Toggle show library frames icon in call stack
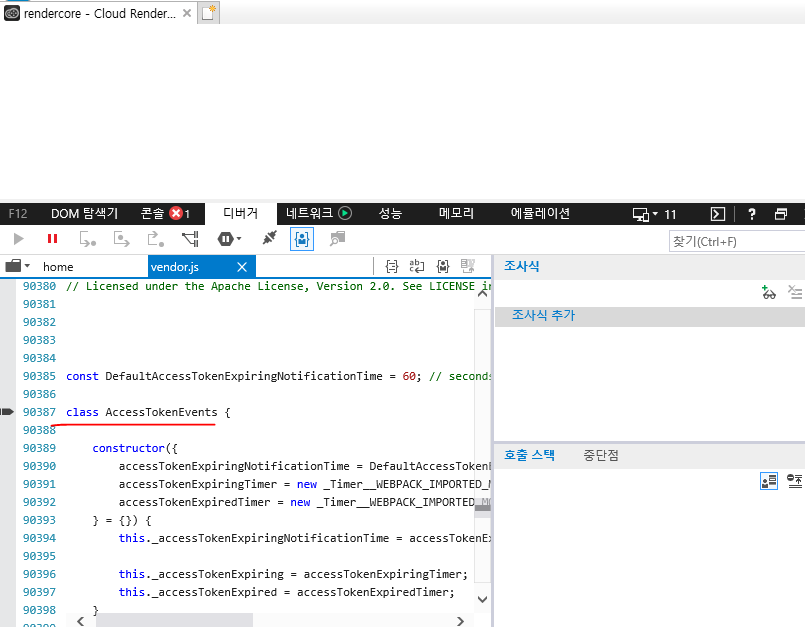The width and height of the screenshot is (805, 627). pos(769,481)
